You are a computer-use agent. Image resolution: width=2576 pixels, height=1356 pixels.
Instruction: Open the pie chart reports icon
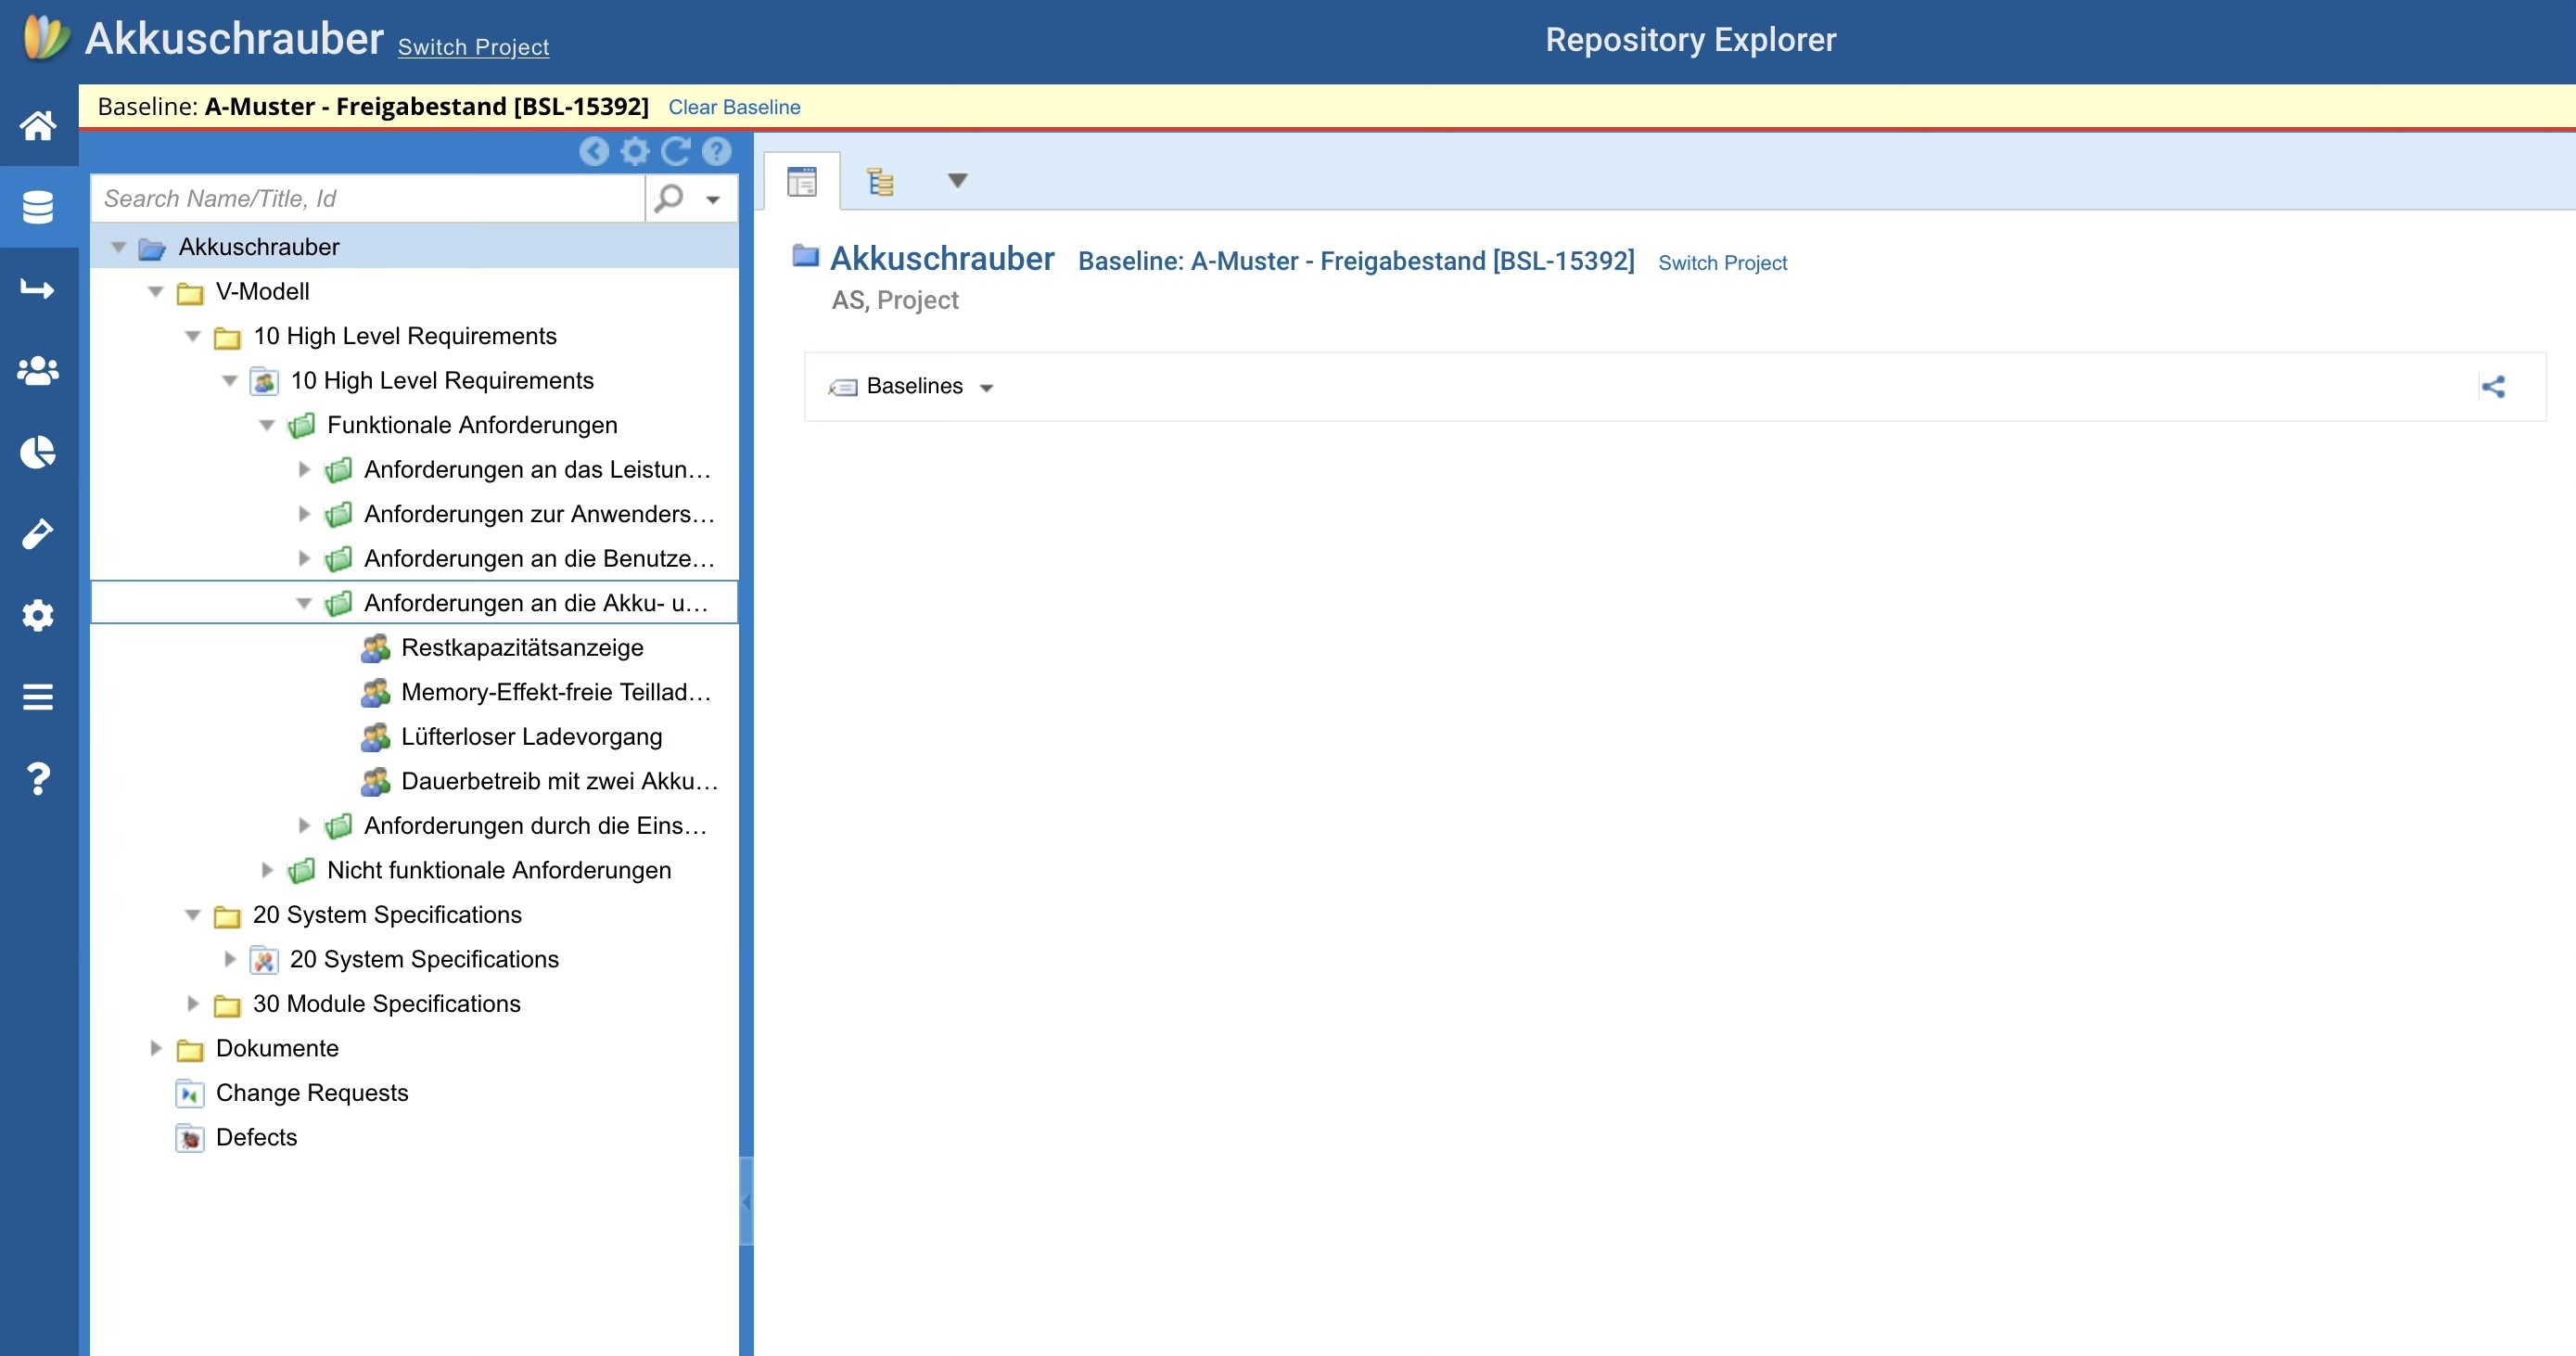pos(38,452)
